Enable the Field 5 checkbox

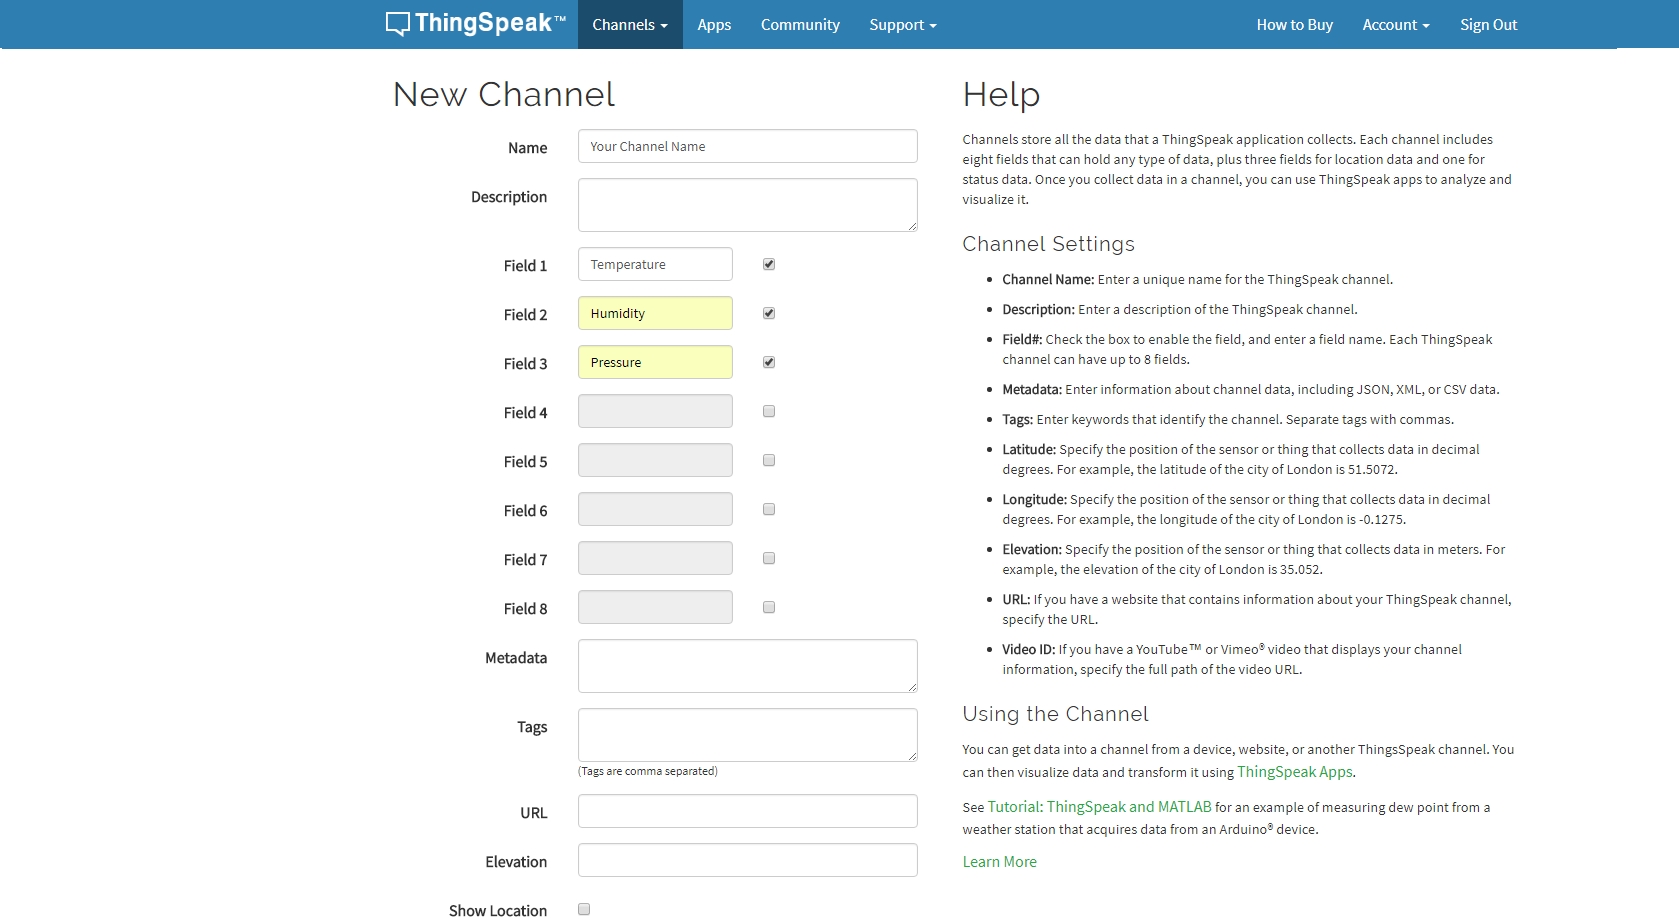click(x=769, y=460)
